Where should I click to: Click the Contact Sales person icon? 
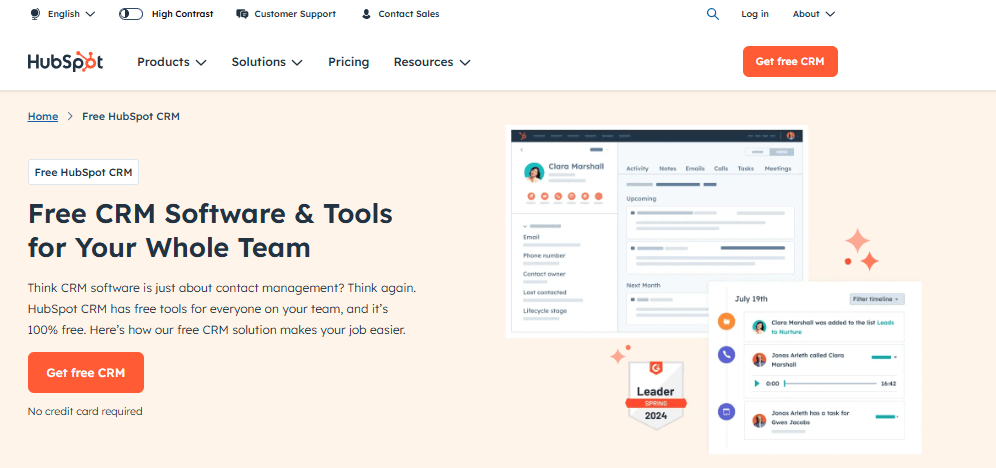(366, 13)
